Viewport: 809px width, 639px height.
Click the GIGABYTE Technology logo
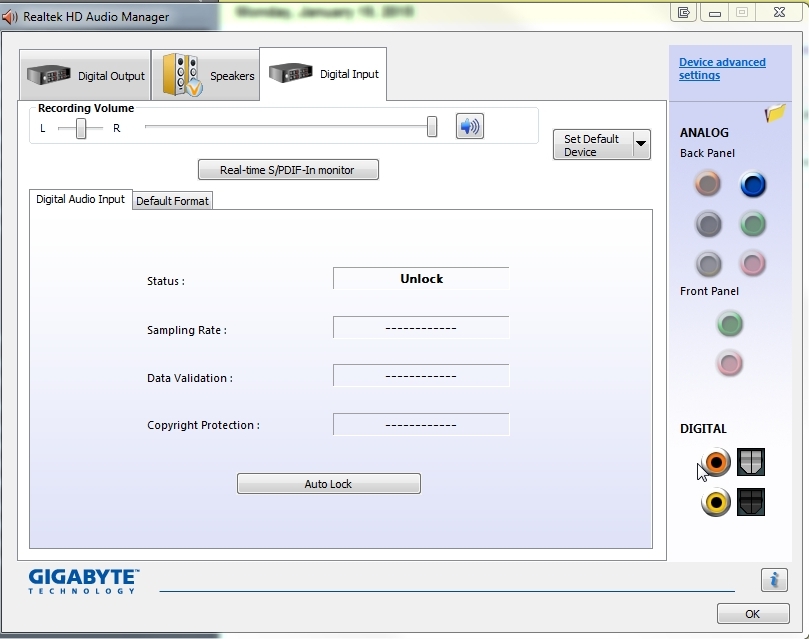(84, 581)
